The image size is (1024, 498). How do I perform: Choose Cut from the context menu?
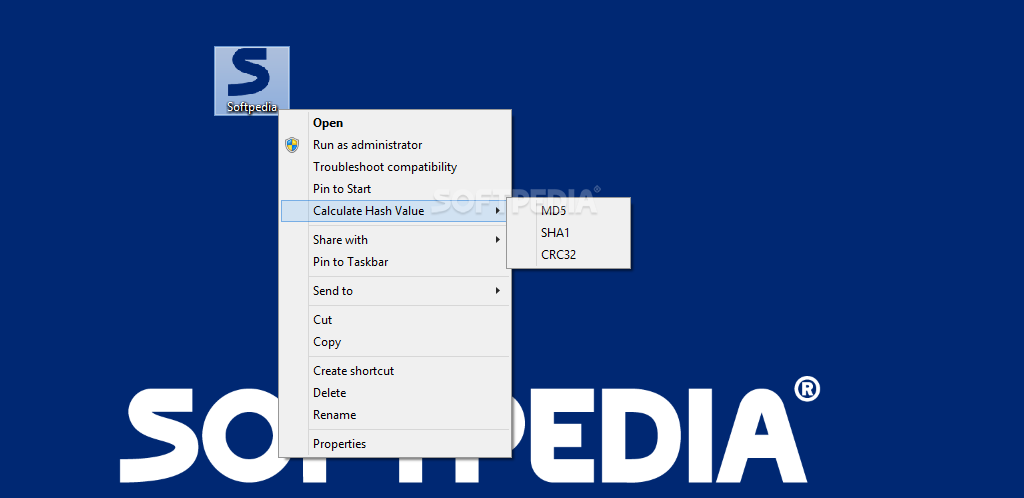coord(395,320)
